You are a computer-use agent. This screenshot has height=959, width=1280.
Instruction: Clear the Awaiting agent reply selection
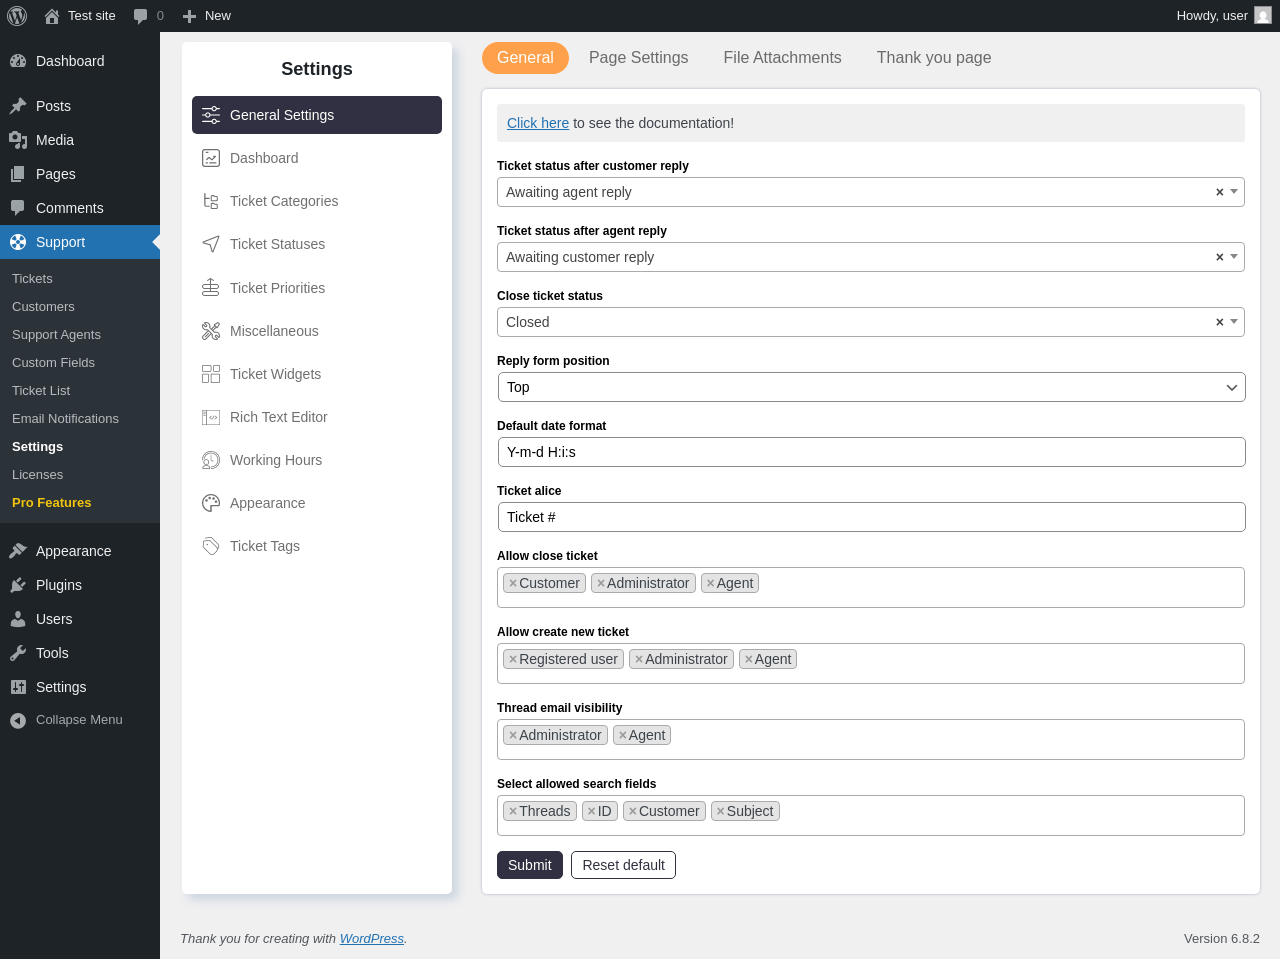pyautogui.click(x=1219, y=192)
